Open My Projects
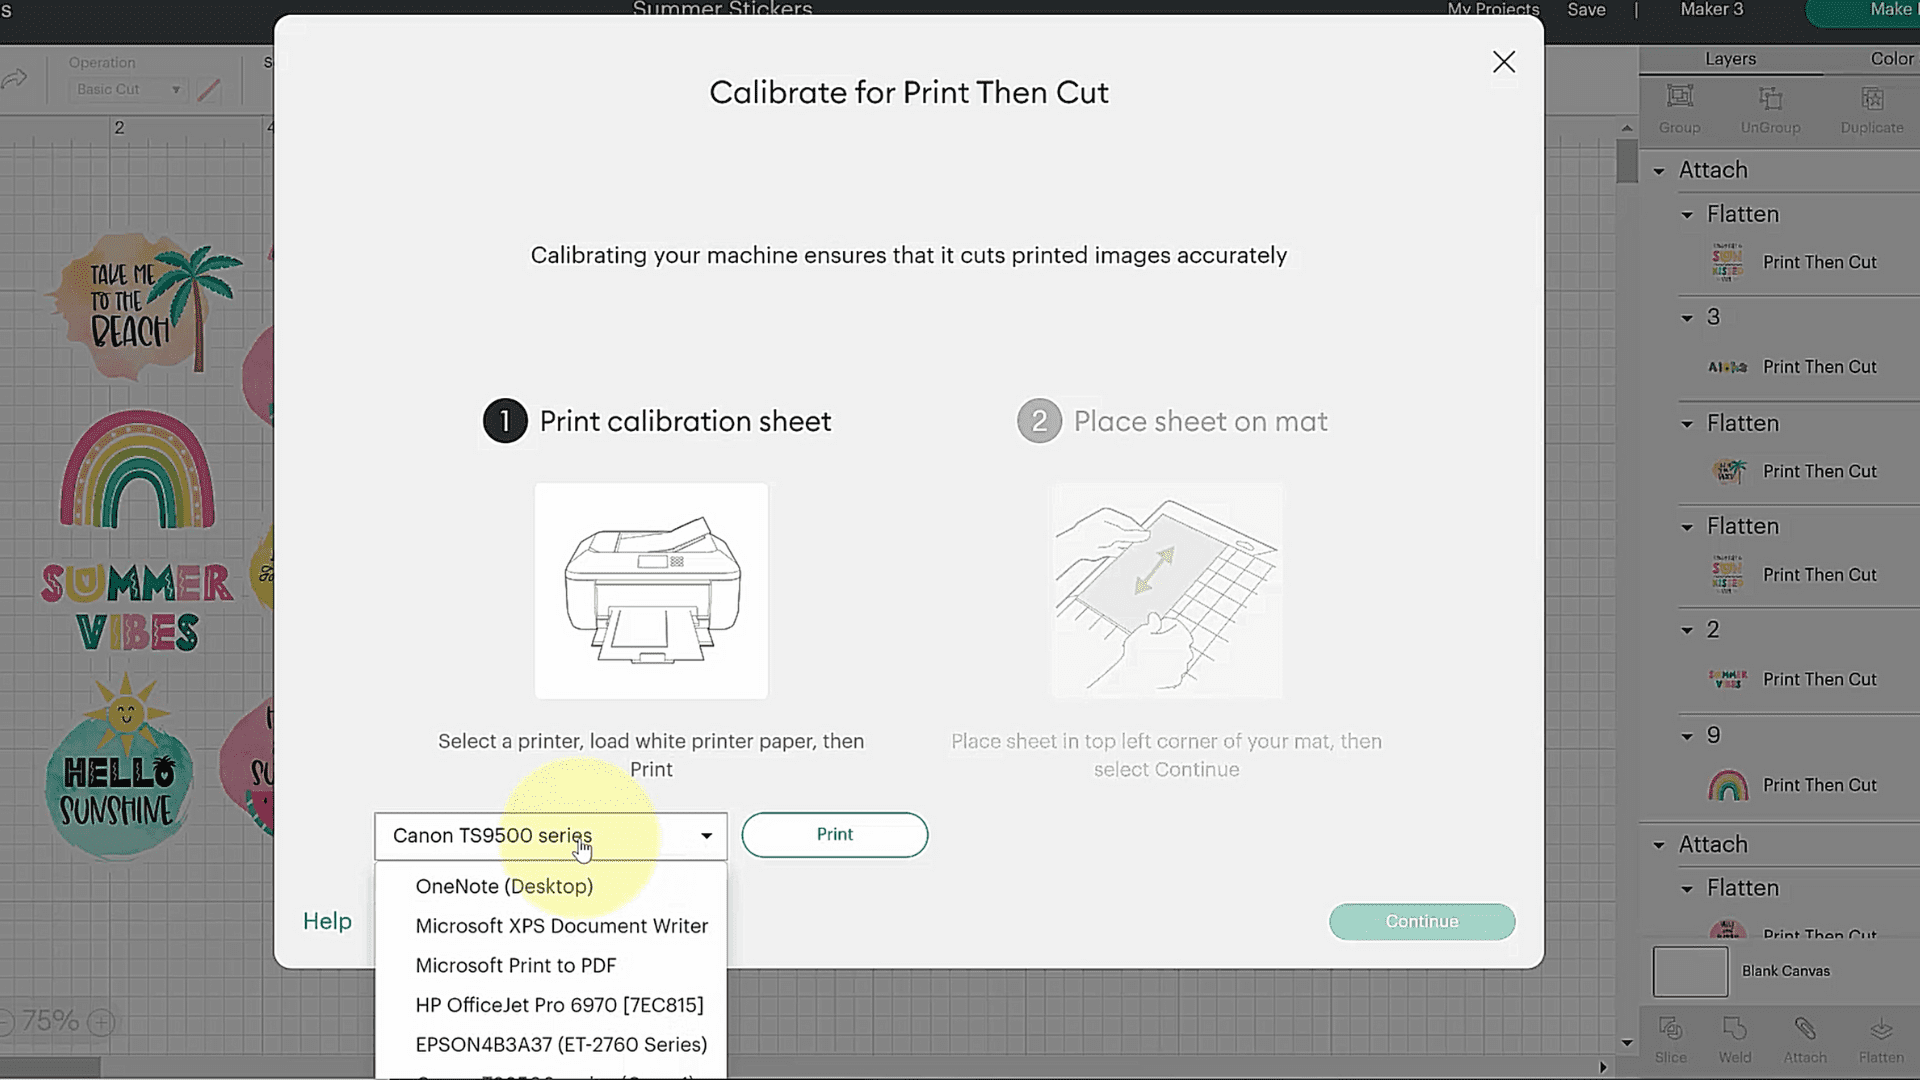 pos(1493,10)
